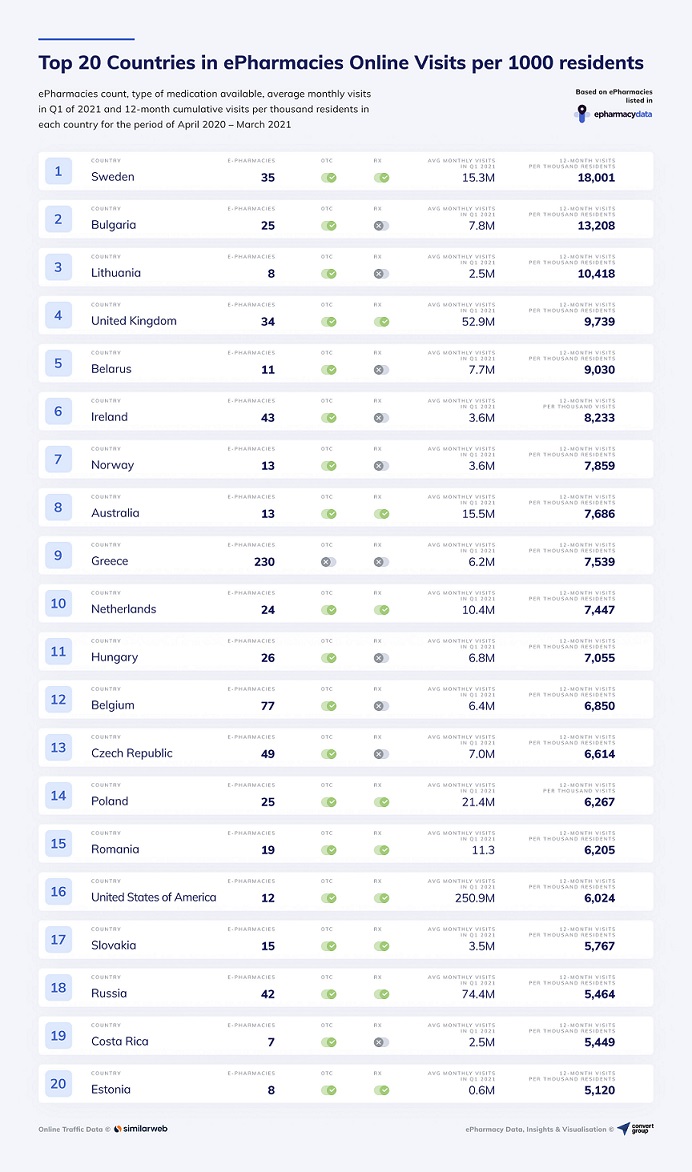Enable the RX switch for Ireland
692x1172 pixels.
[381, 418]
